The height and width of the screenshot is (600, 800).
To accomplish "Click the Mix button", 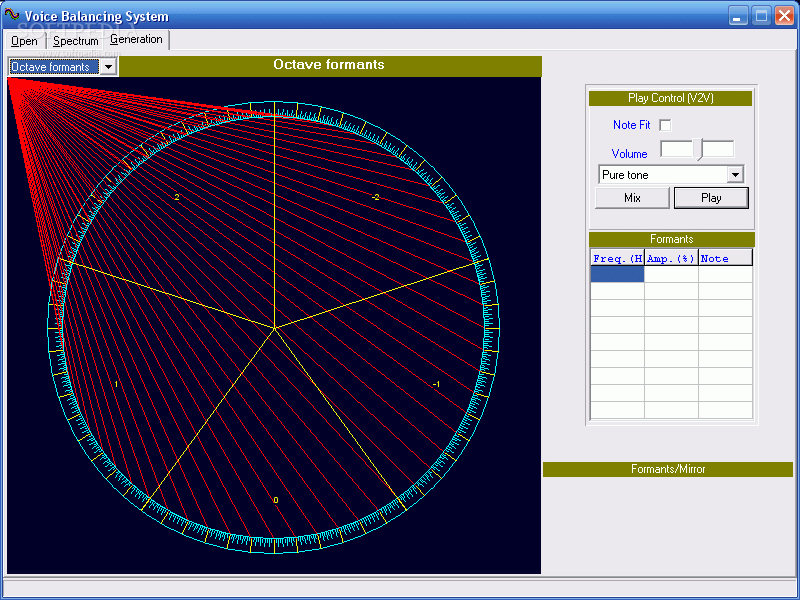I will pos(632,198).
